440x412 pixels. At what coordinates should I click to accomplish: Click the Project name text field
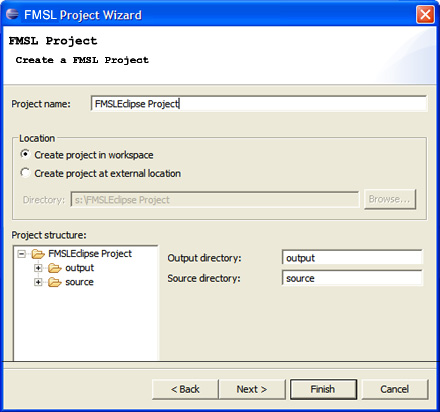click(259, 104)
